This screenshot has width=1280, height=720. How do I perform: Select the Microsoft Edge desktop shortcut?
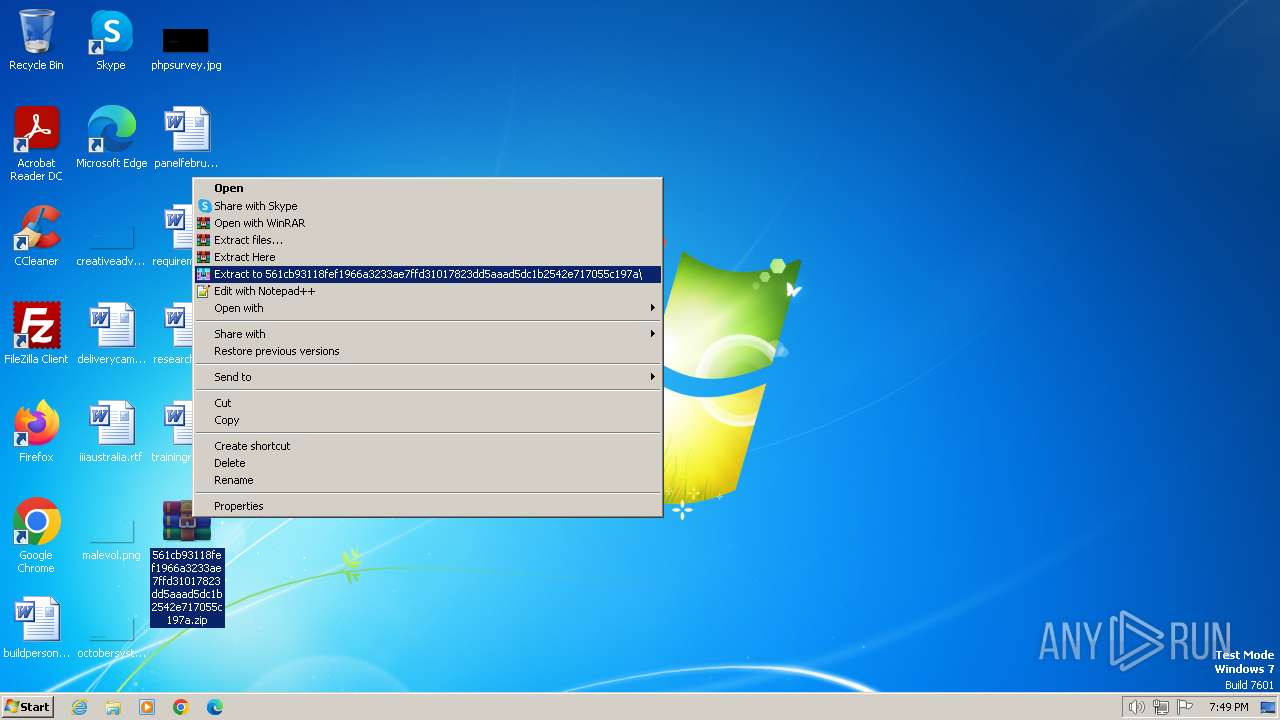click(111, 138)
